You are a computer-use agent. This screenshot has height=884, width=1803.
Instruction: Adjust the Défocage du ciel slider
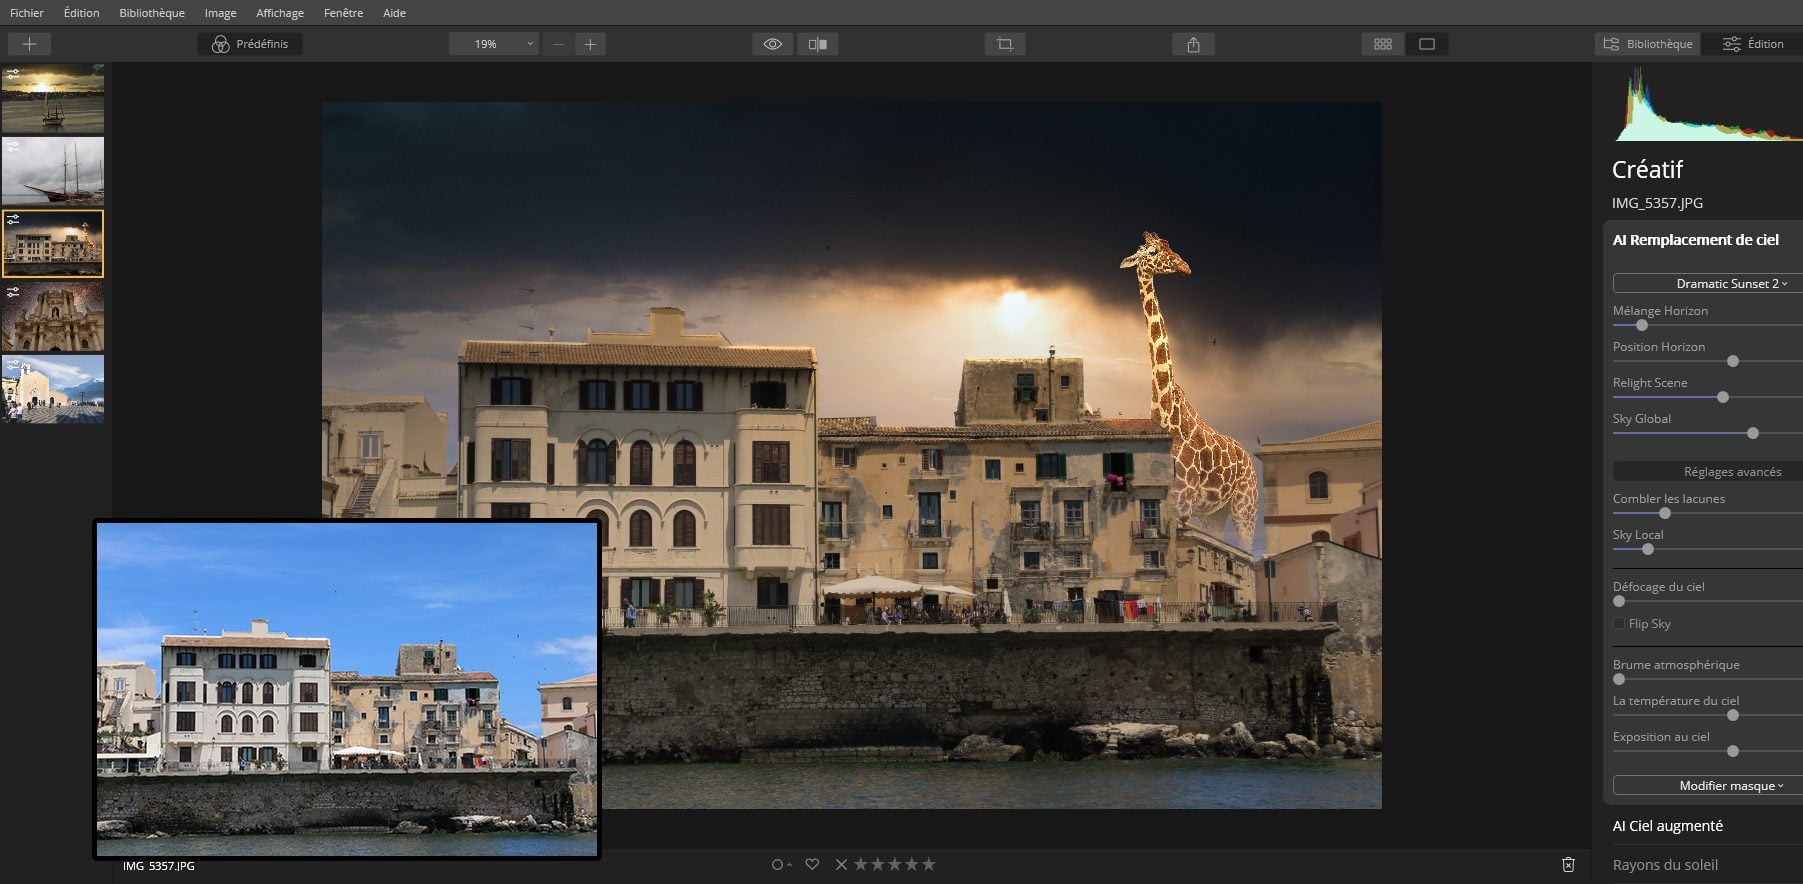[1619, 601]
